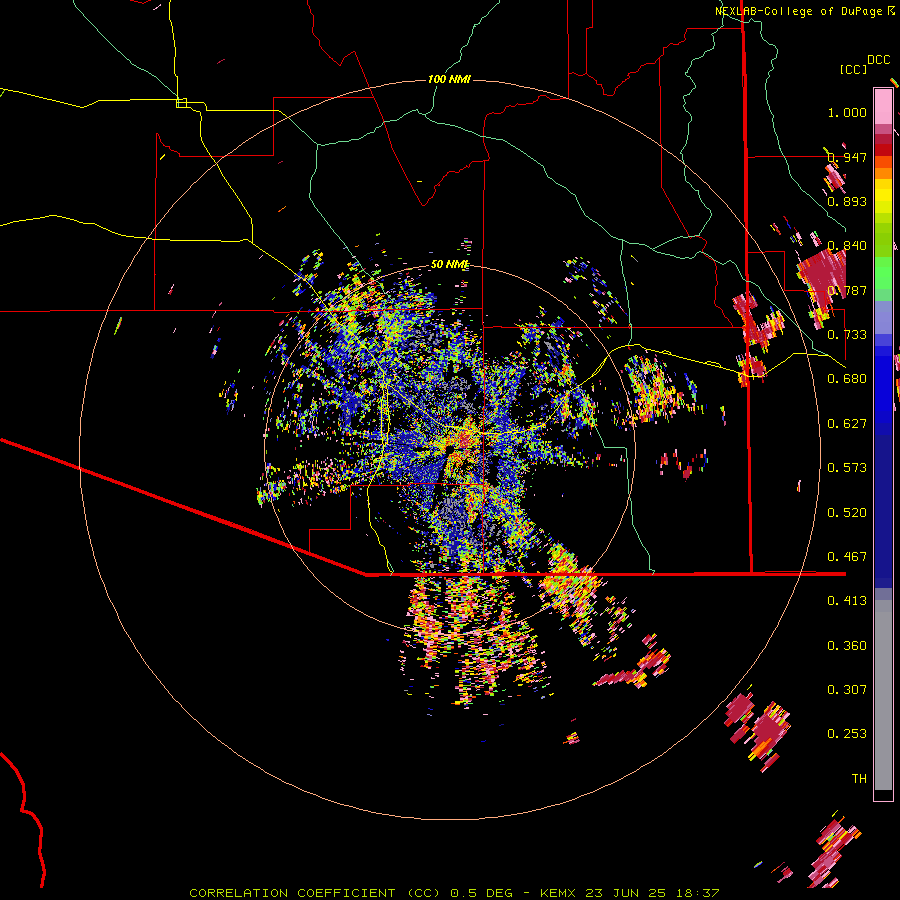
Task: Select the 0.360 scale value
Action: coord(847,646)
